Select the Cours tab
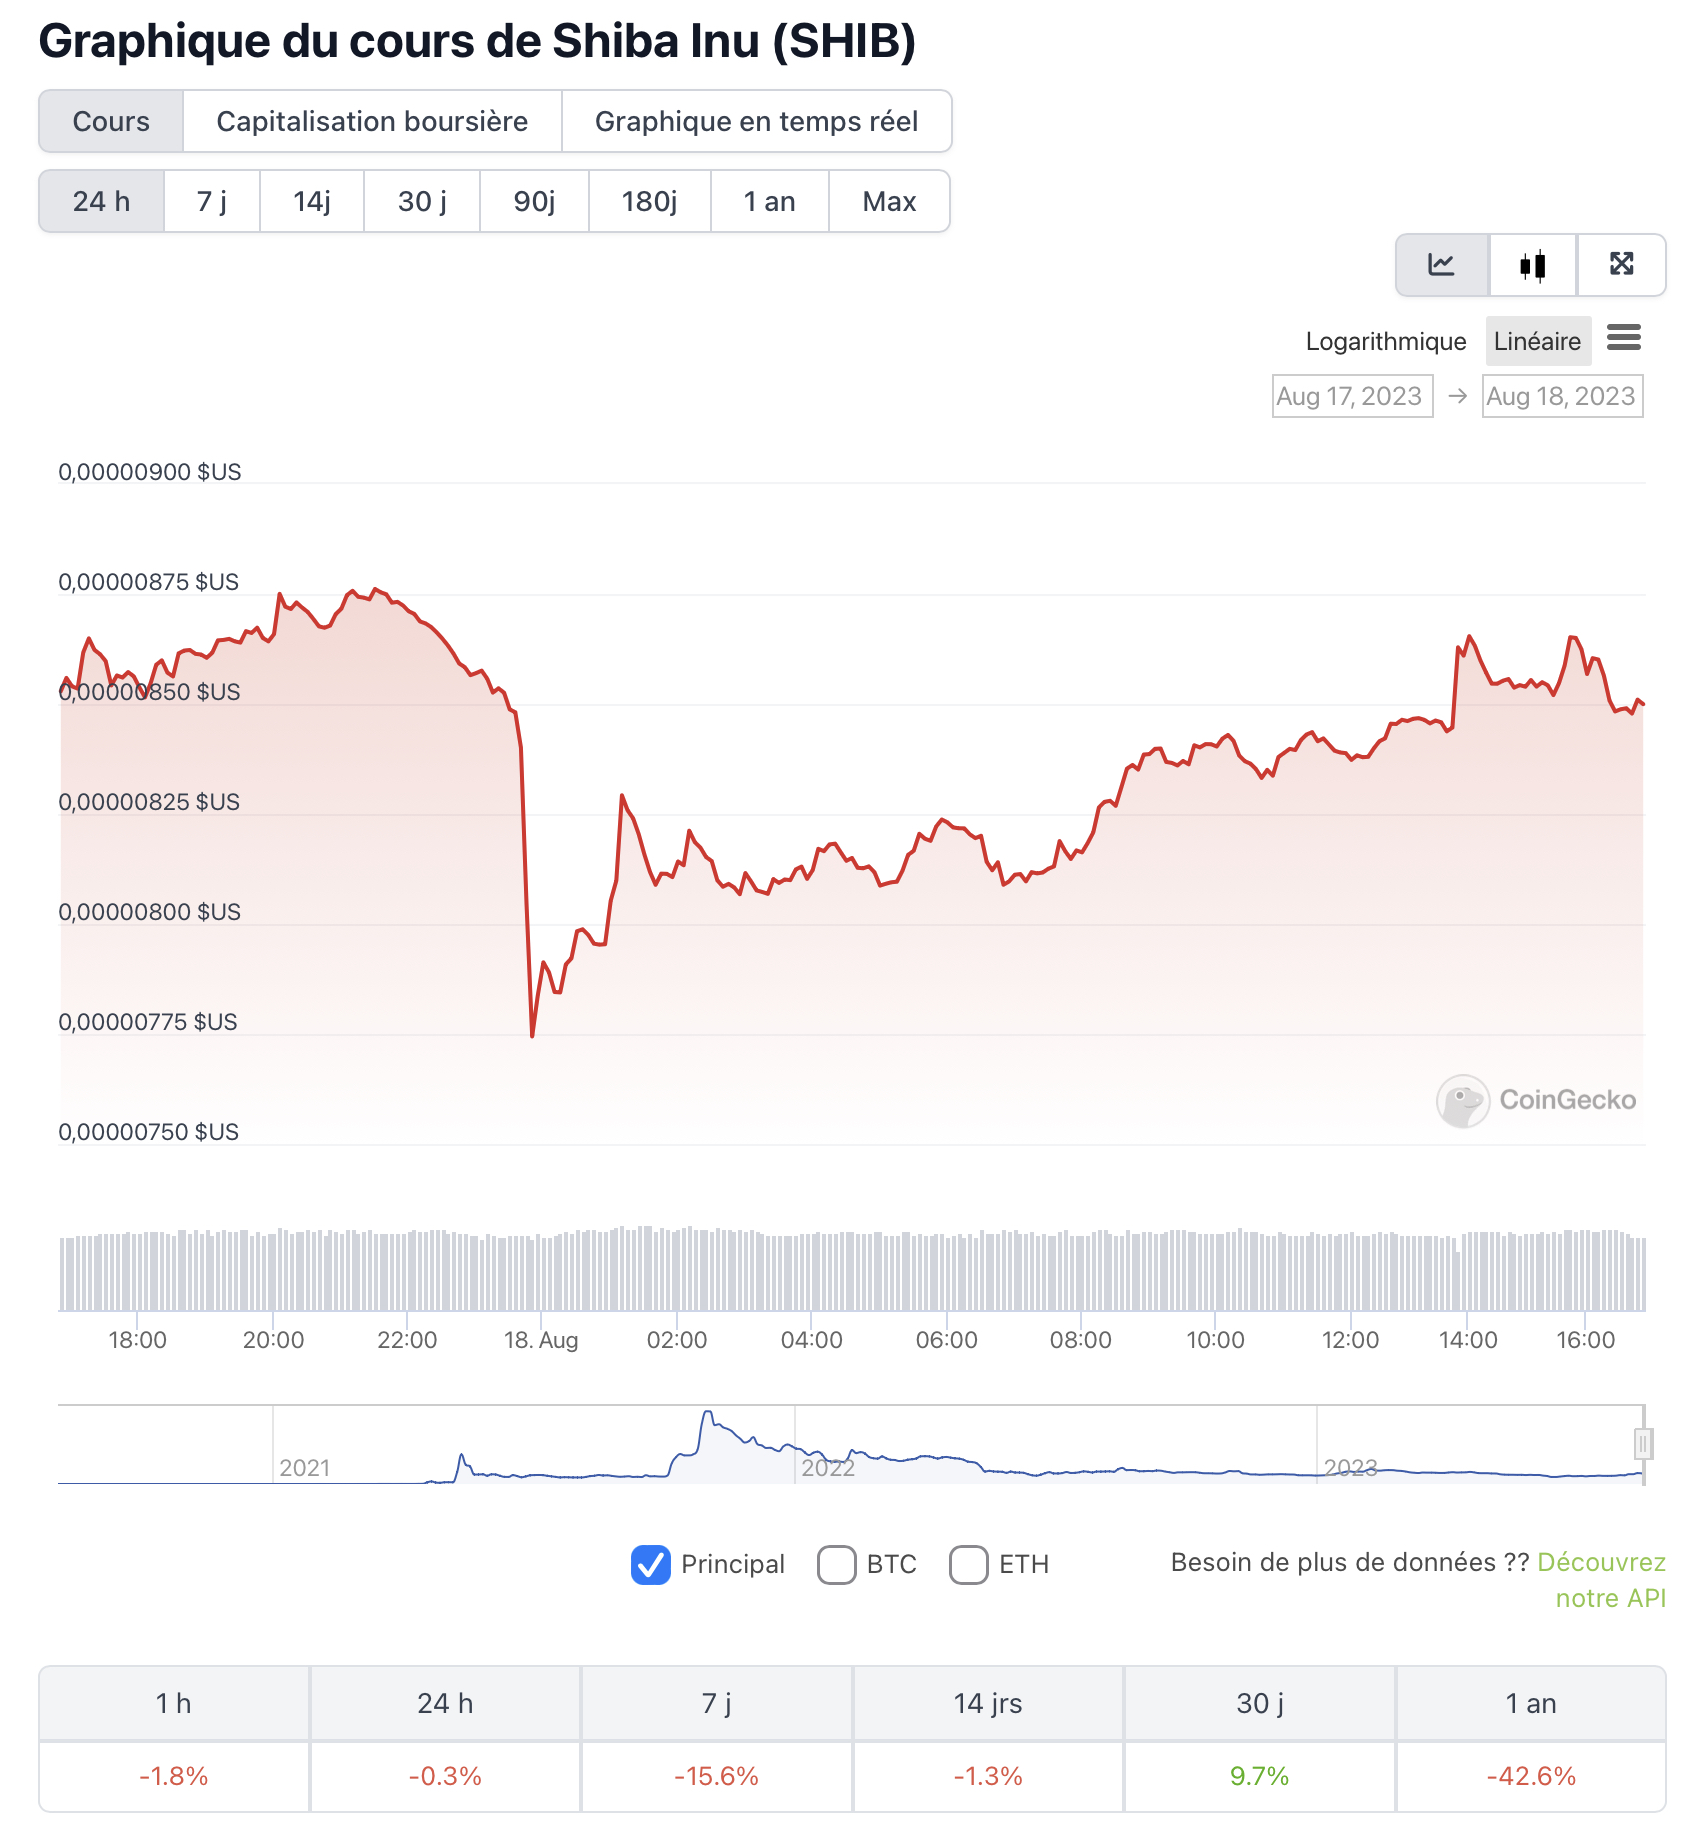1704x1823 pixels. 111,122
